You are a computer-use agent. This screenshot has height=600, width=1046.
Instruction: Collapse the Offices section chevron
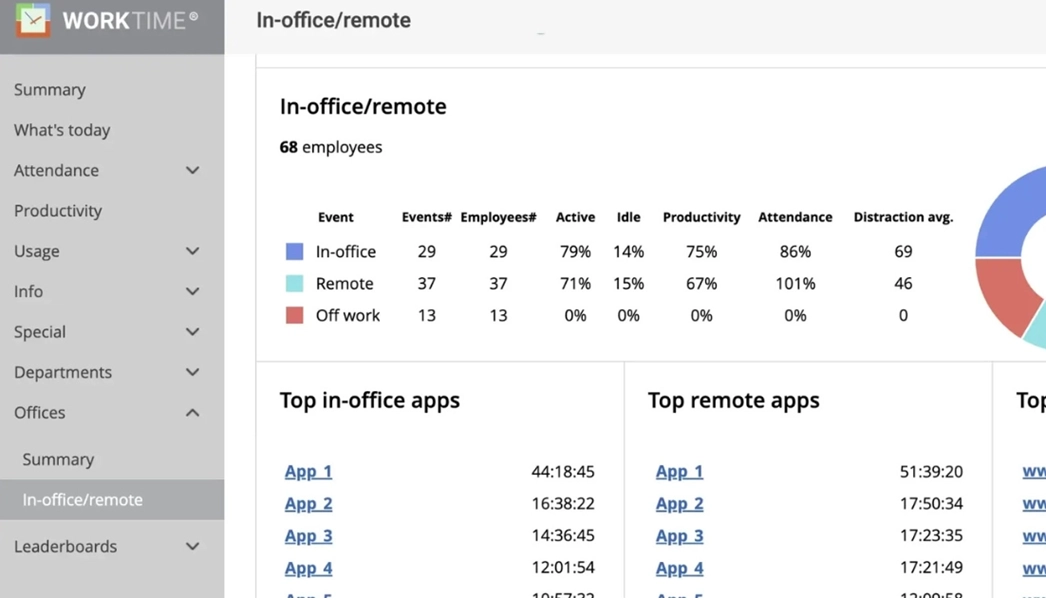pyautogui.click(x=192, y=413)
